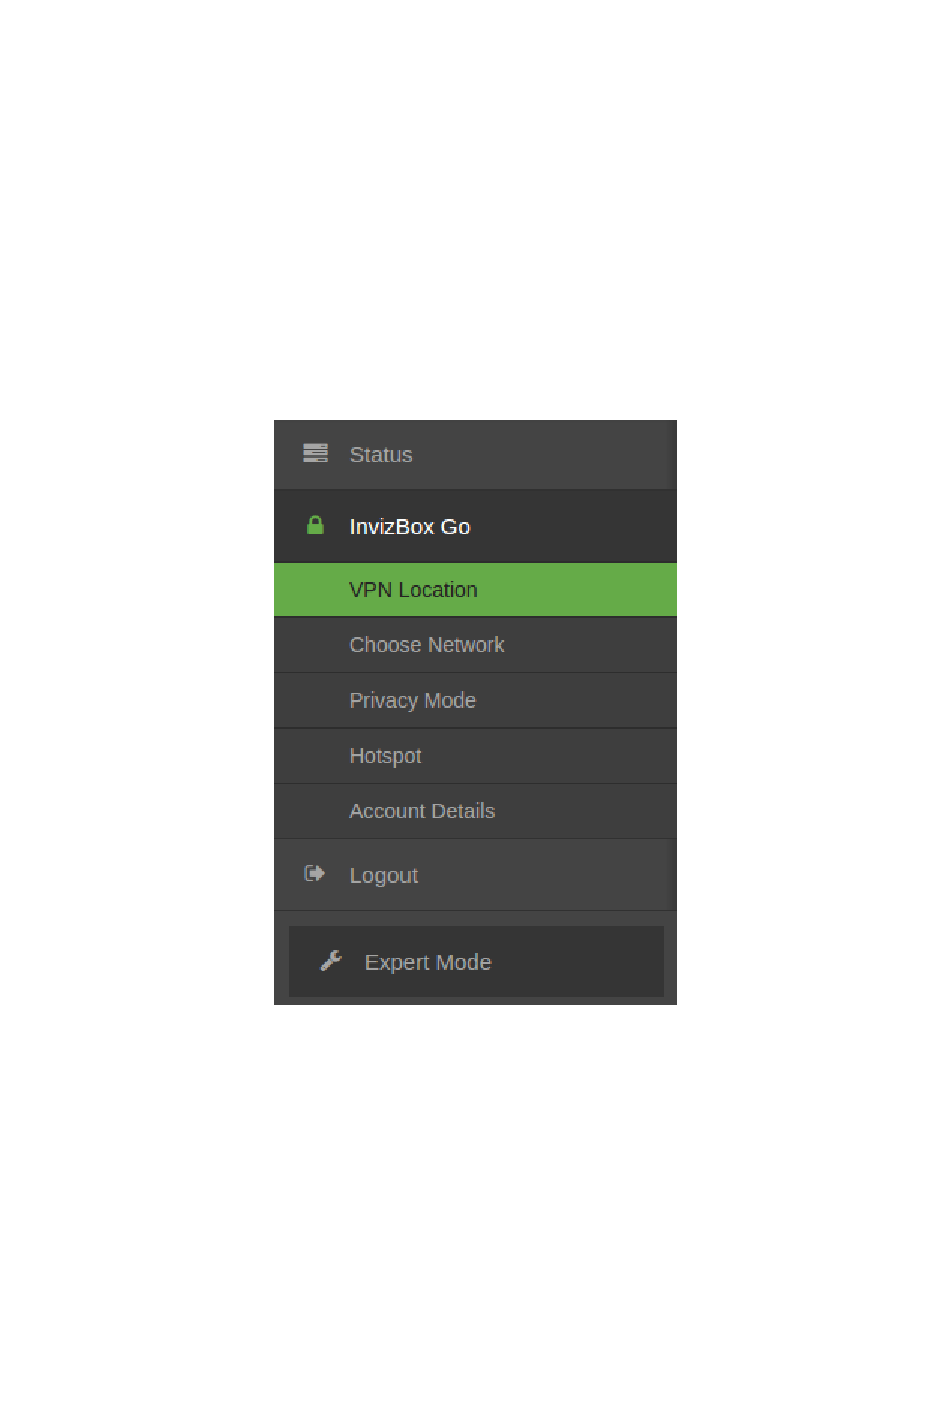The width and height of the screenshot is (950, 1419).
Task: Collapse the InvizBox Go section
Action: coord(475,527)
